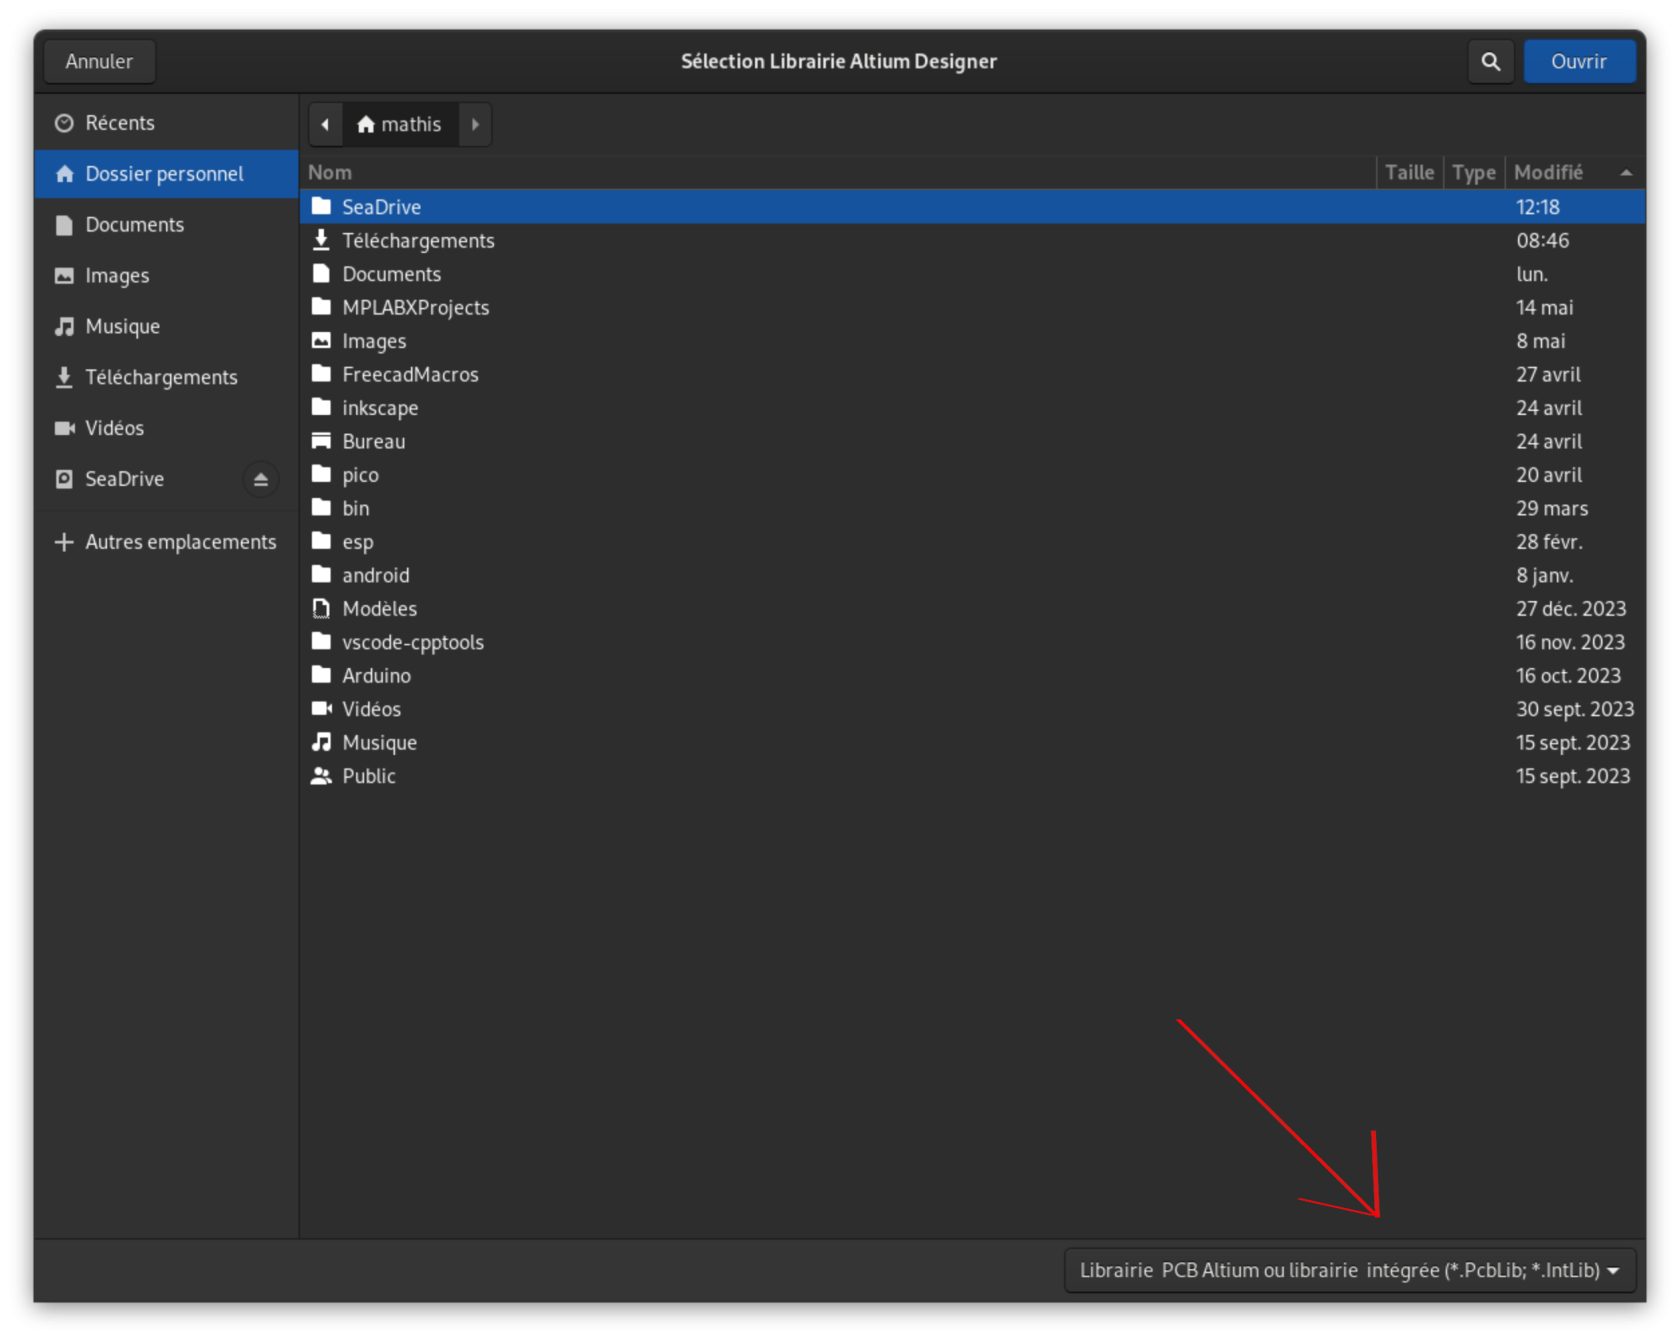The width and height of the screenshot is (1680, 1340).
Task: Click the 12:18 modified time of SeaDrive
Action: (1537, 207)
